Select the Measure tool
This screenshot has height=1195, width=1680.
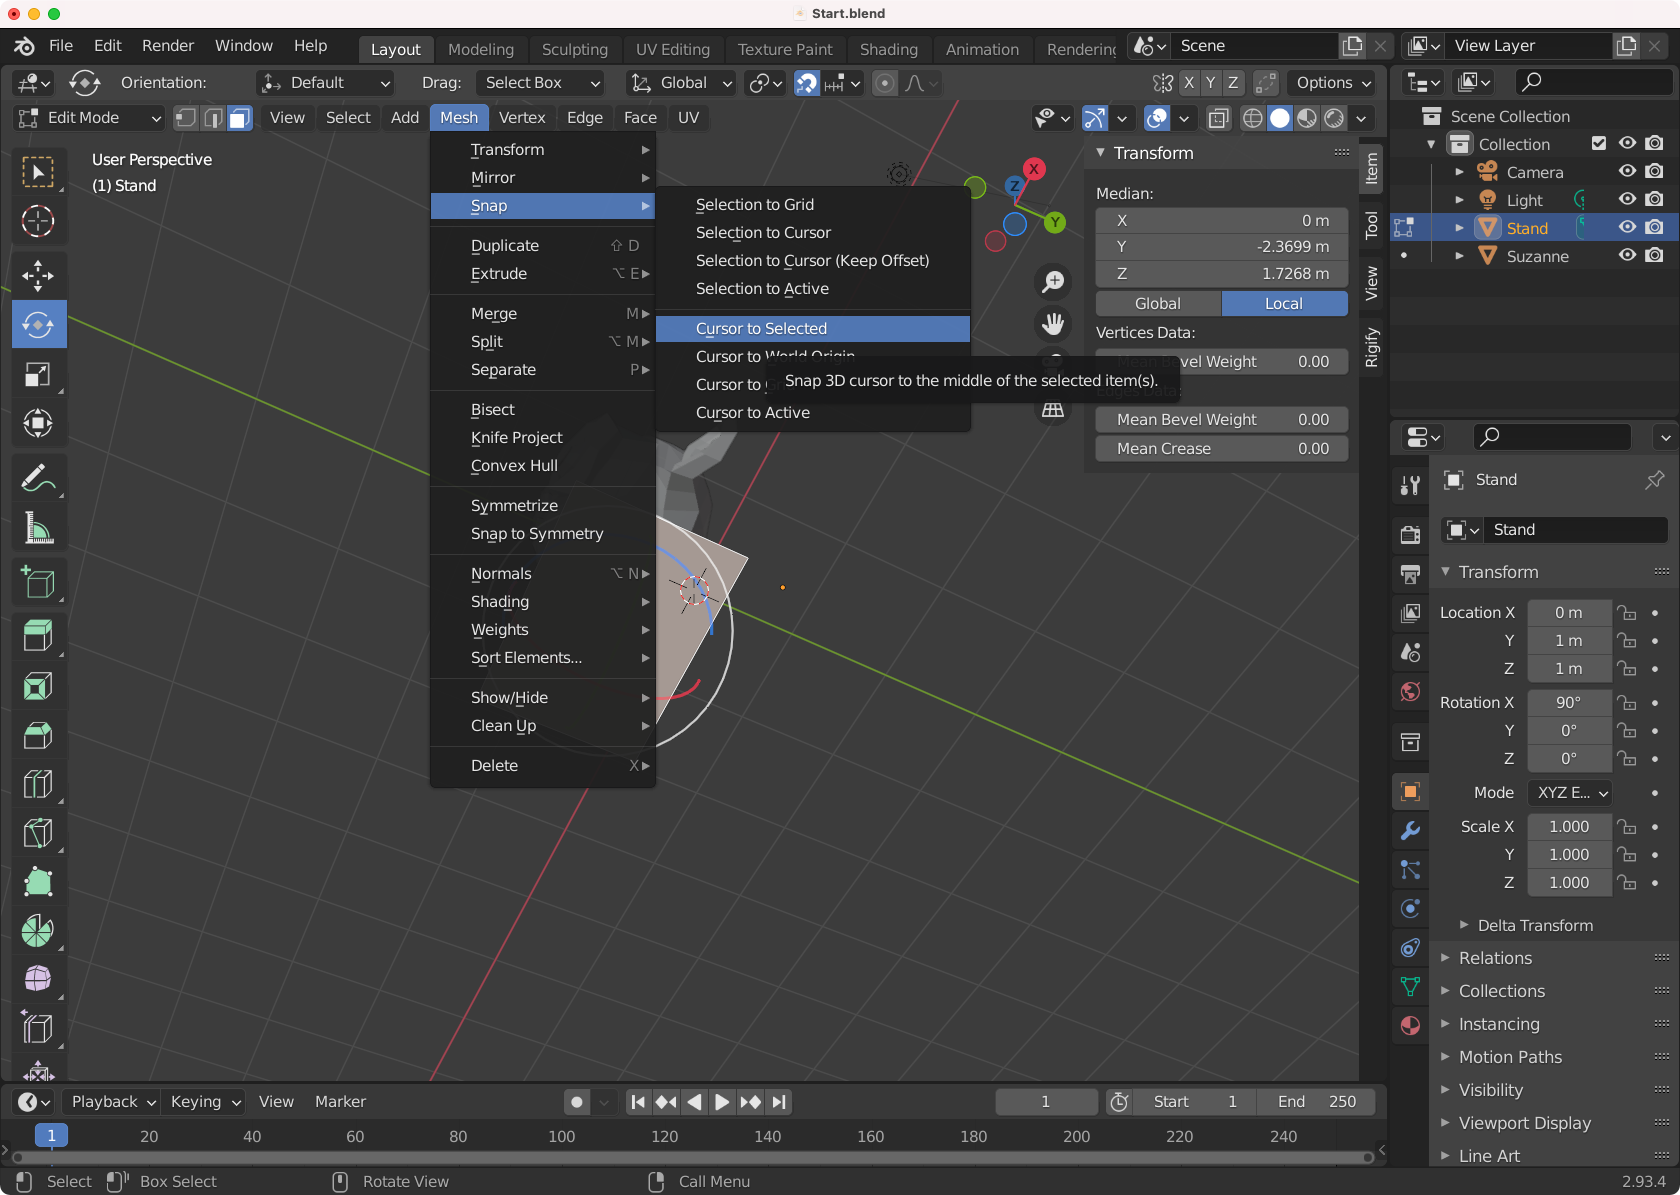[x=38, y=529]
